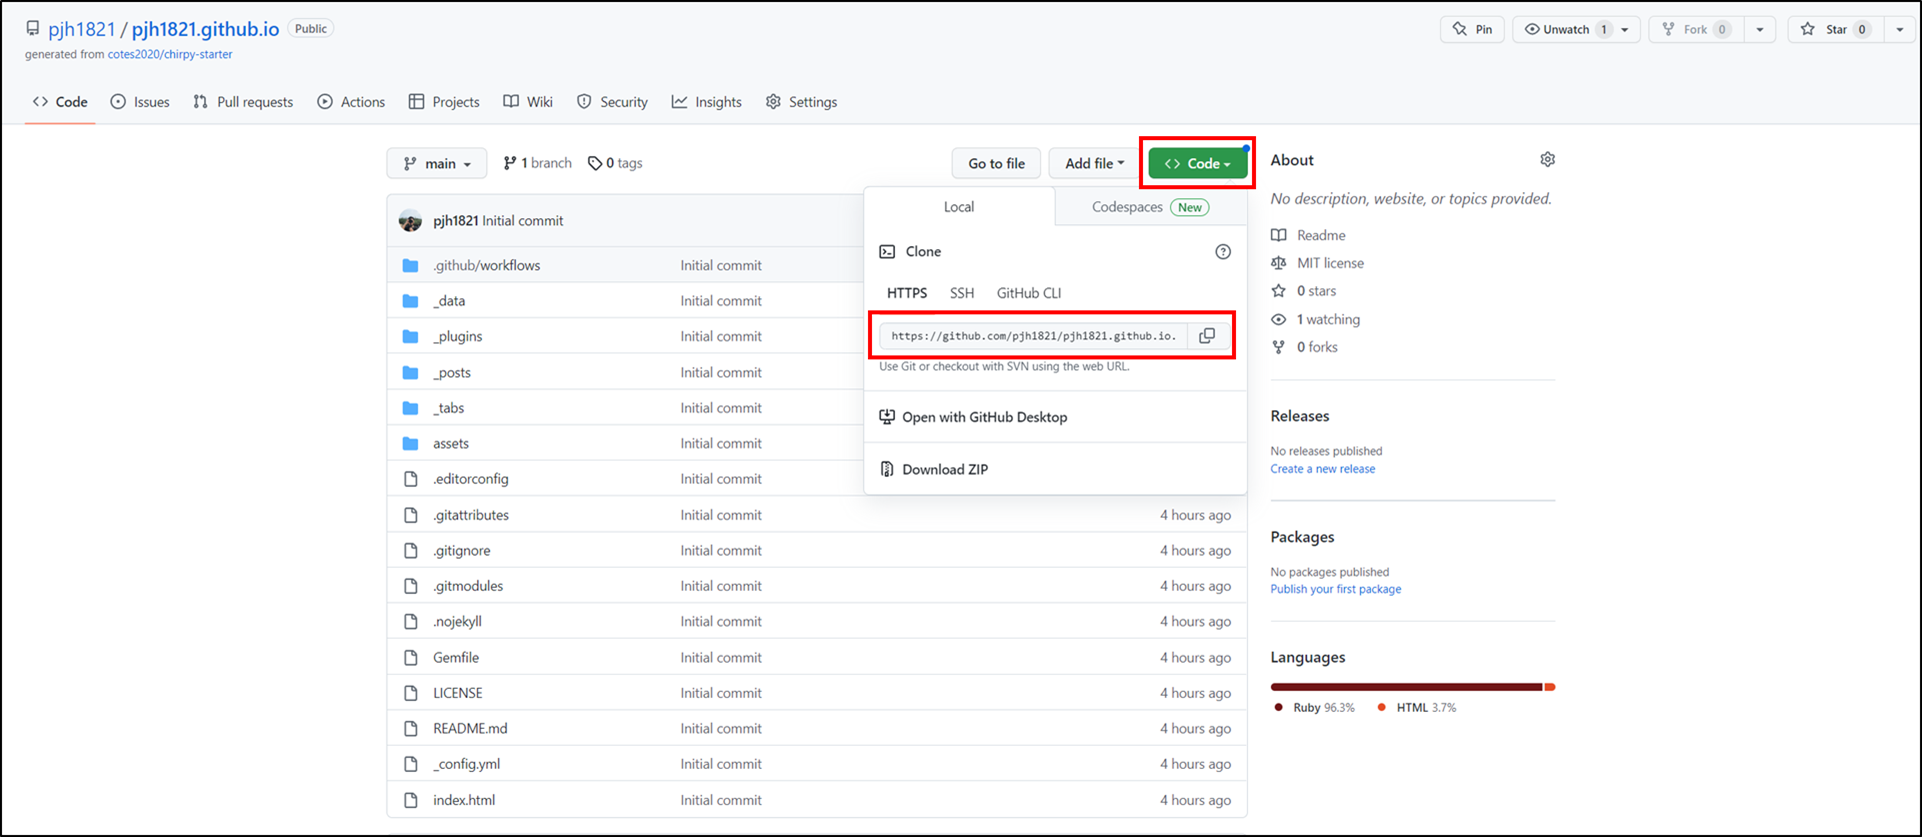
Task: Click the HTML 3.7% language entry
Action: 1416,707
